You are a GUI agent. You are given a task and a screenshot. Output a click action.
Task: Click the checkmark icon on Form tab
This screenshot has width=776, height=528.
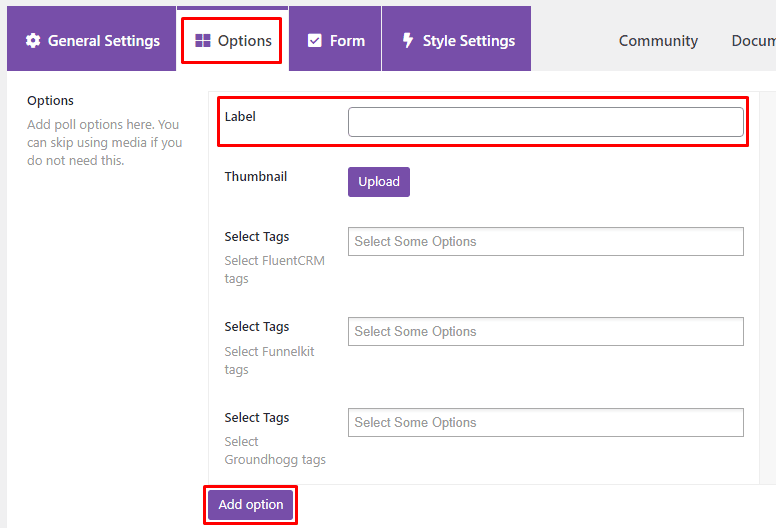click(315, 41)
